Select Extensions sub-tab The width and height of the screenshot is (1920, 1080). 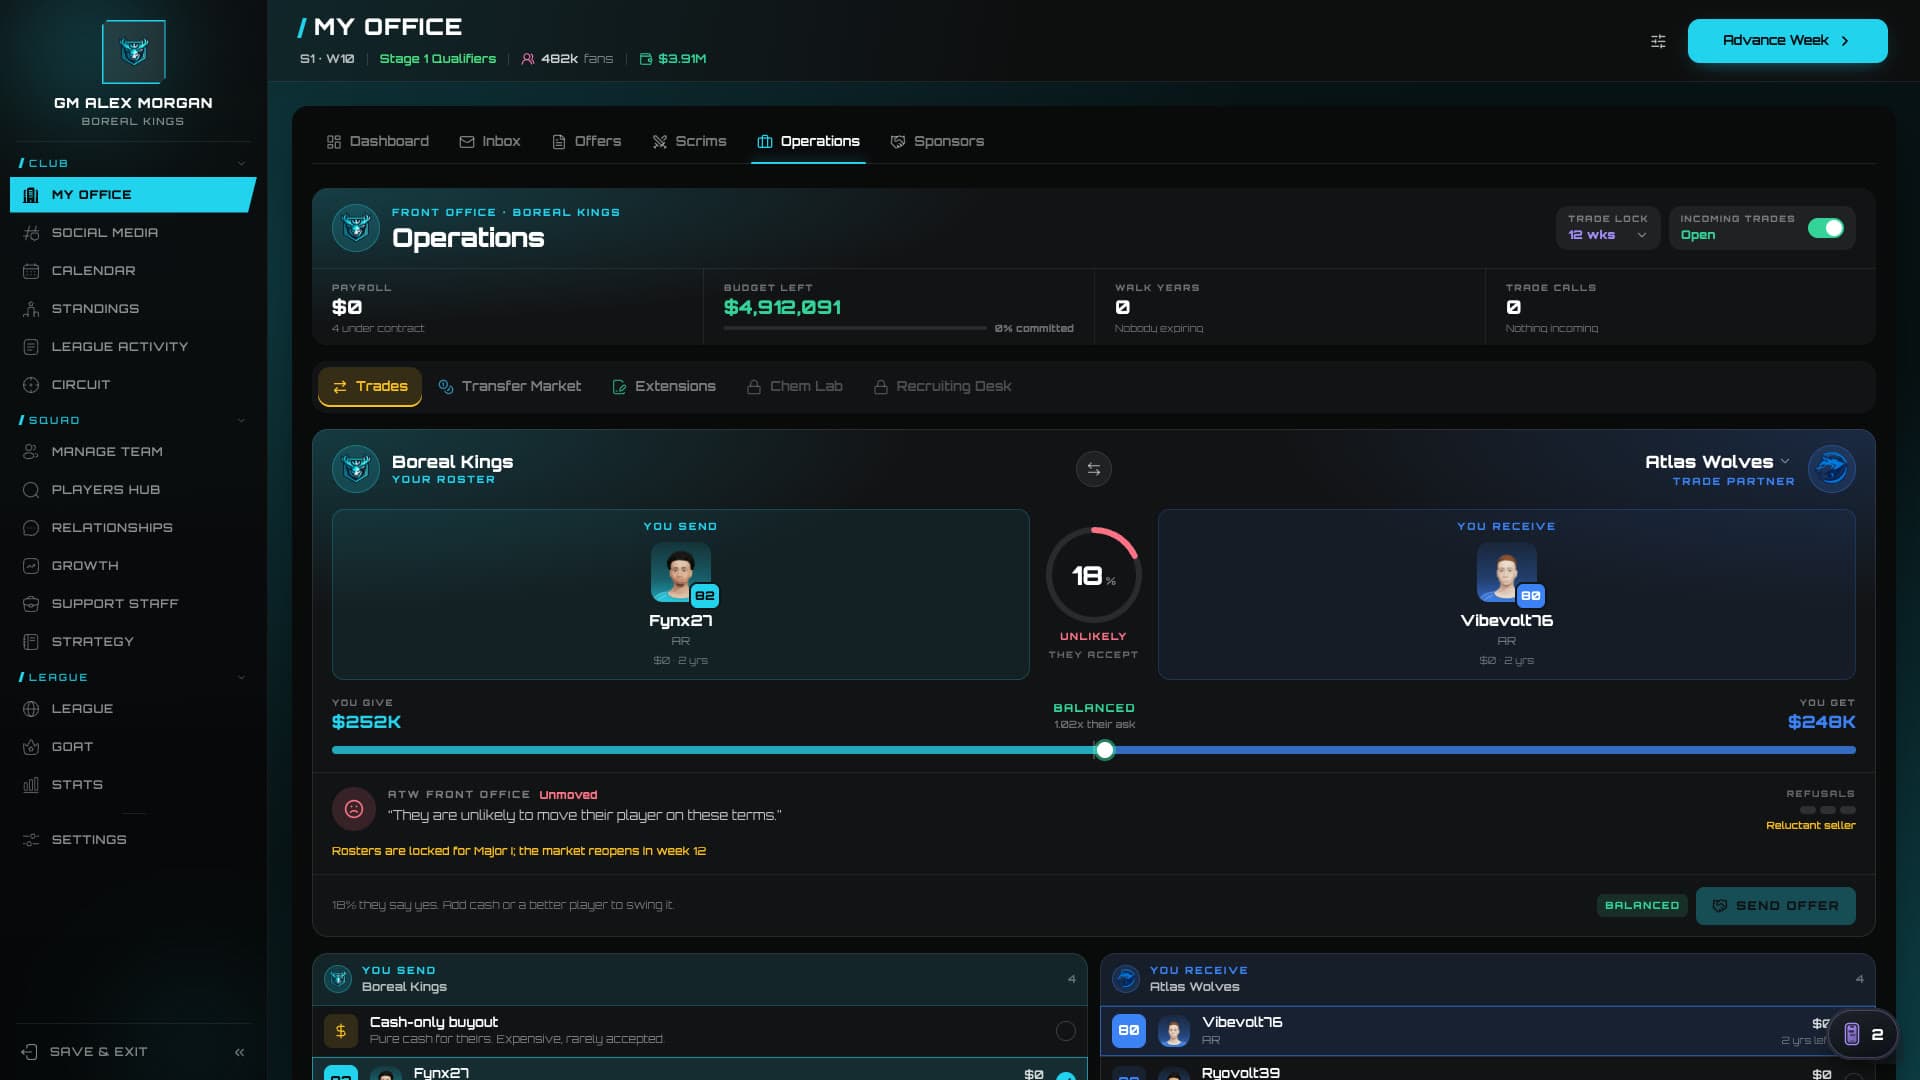coord(664,387)
